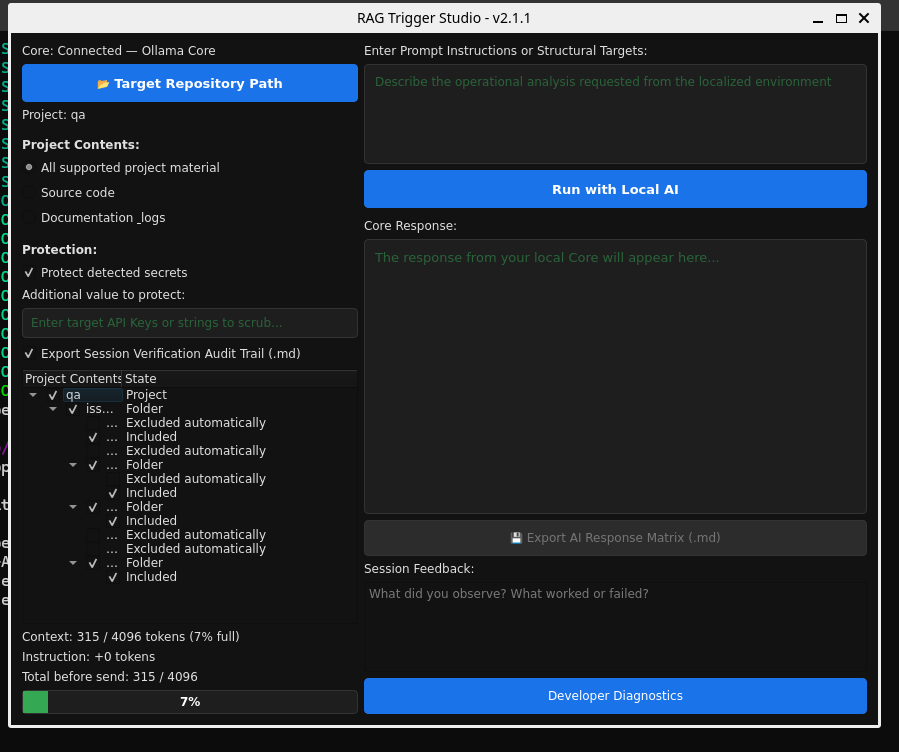The height and width of the screenshot is (752, 899).
Task: Toggle Export Session Verification Audit Trail checkbox
Action: tap(162, 354)
